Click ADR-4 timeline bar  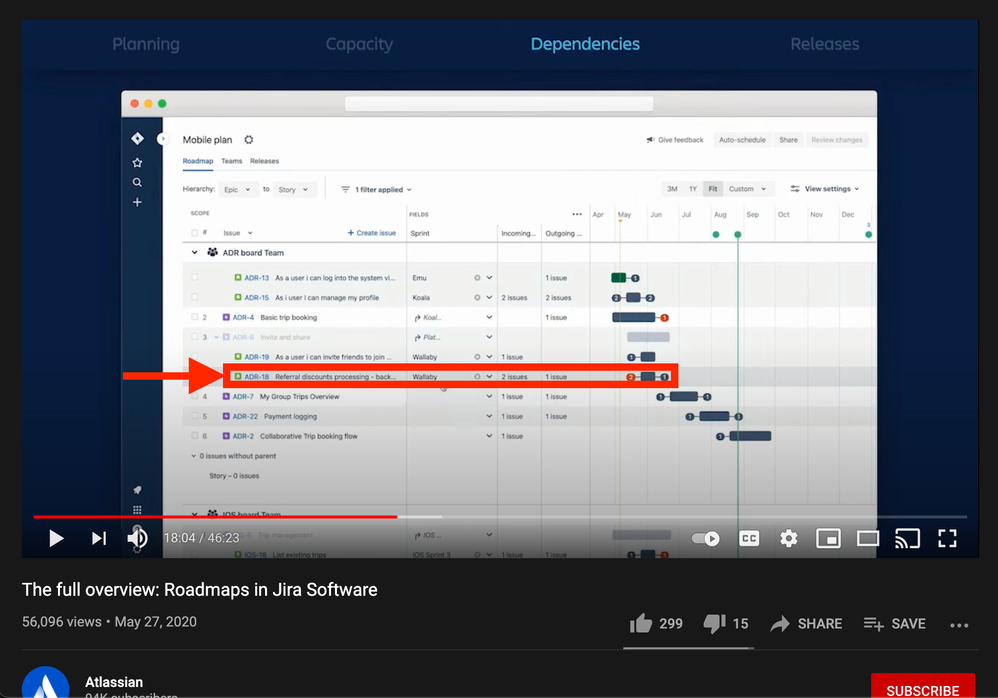[634, 317]
